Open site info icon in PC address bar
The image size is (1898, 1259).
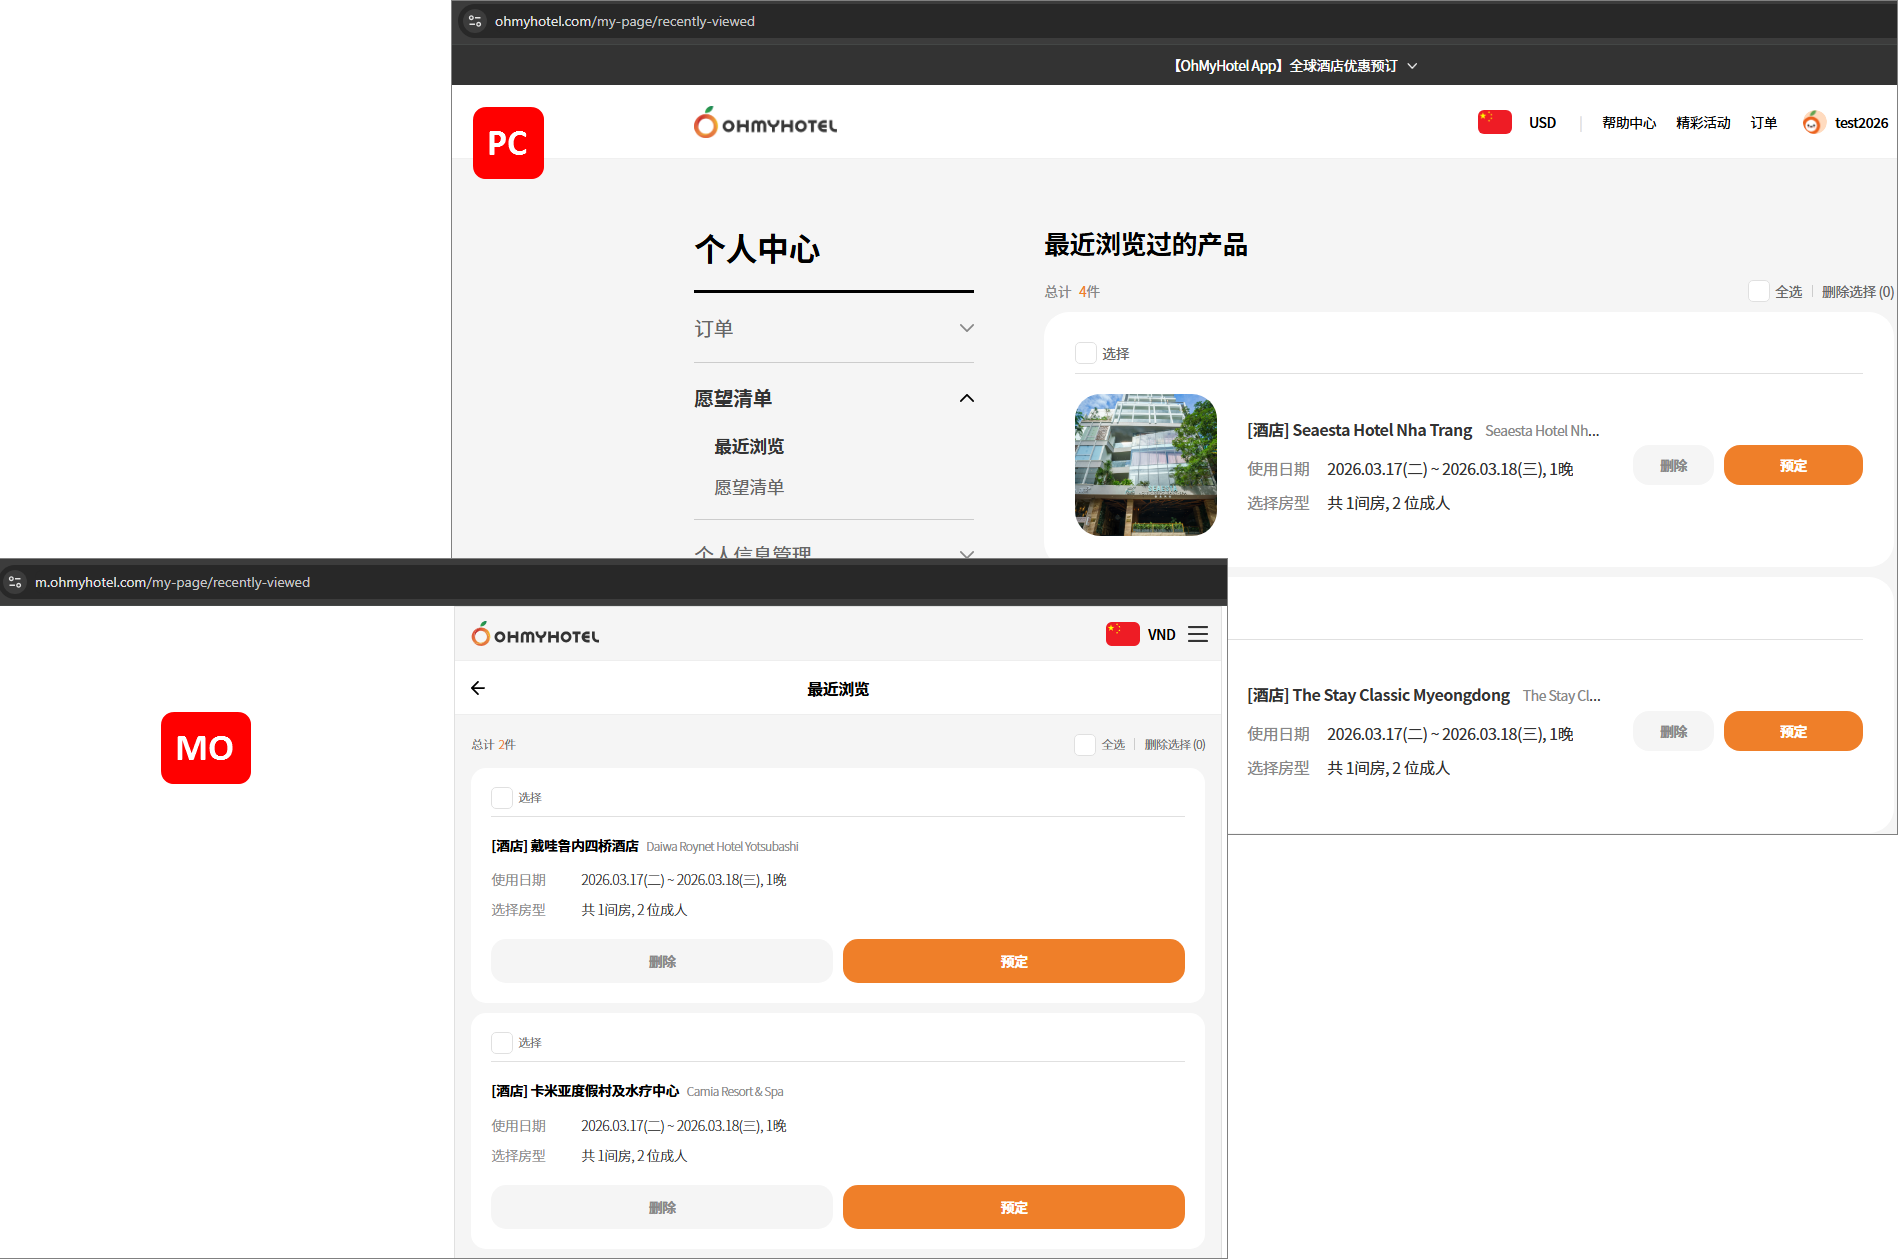475,21
